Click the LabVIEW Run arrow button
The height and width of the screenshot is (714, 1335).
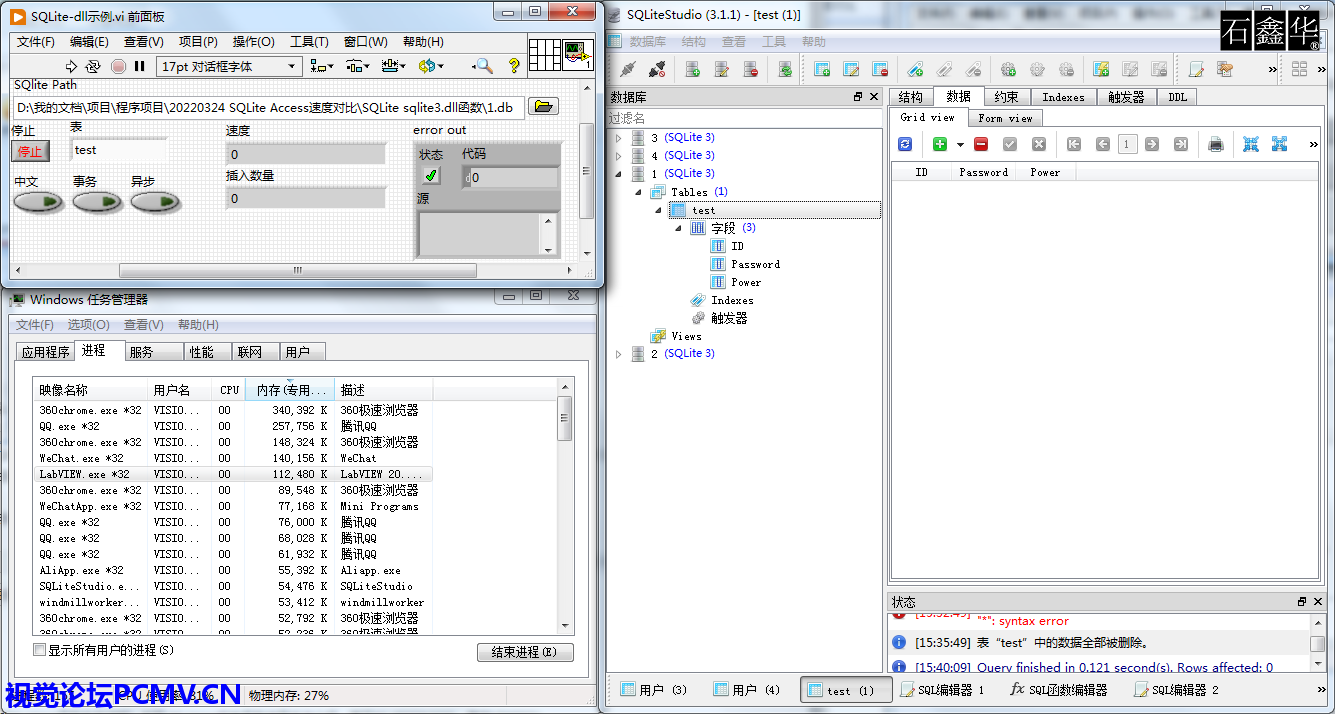pyautogui.click(x=71, y=67)
